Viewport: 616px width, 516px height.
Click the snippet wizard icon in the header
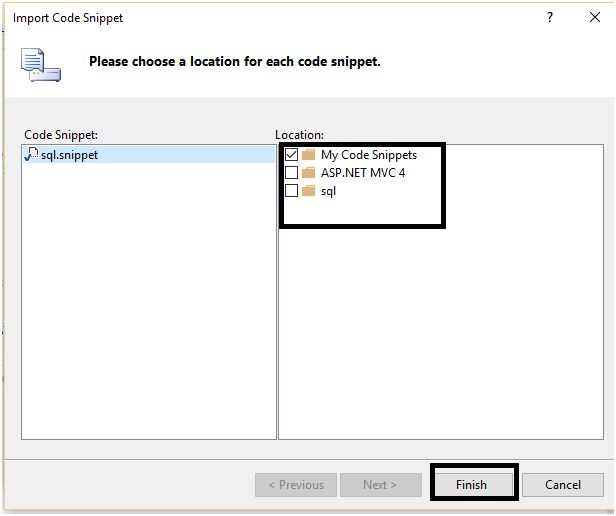pos(41,64)
